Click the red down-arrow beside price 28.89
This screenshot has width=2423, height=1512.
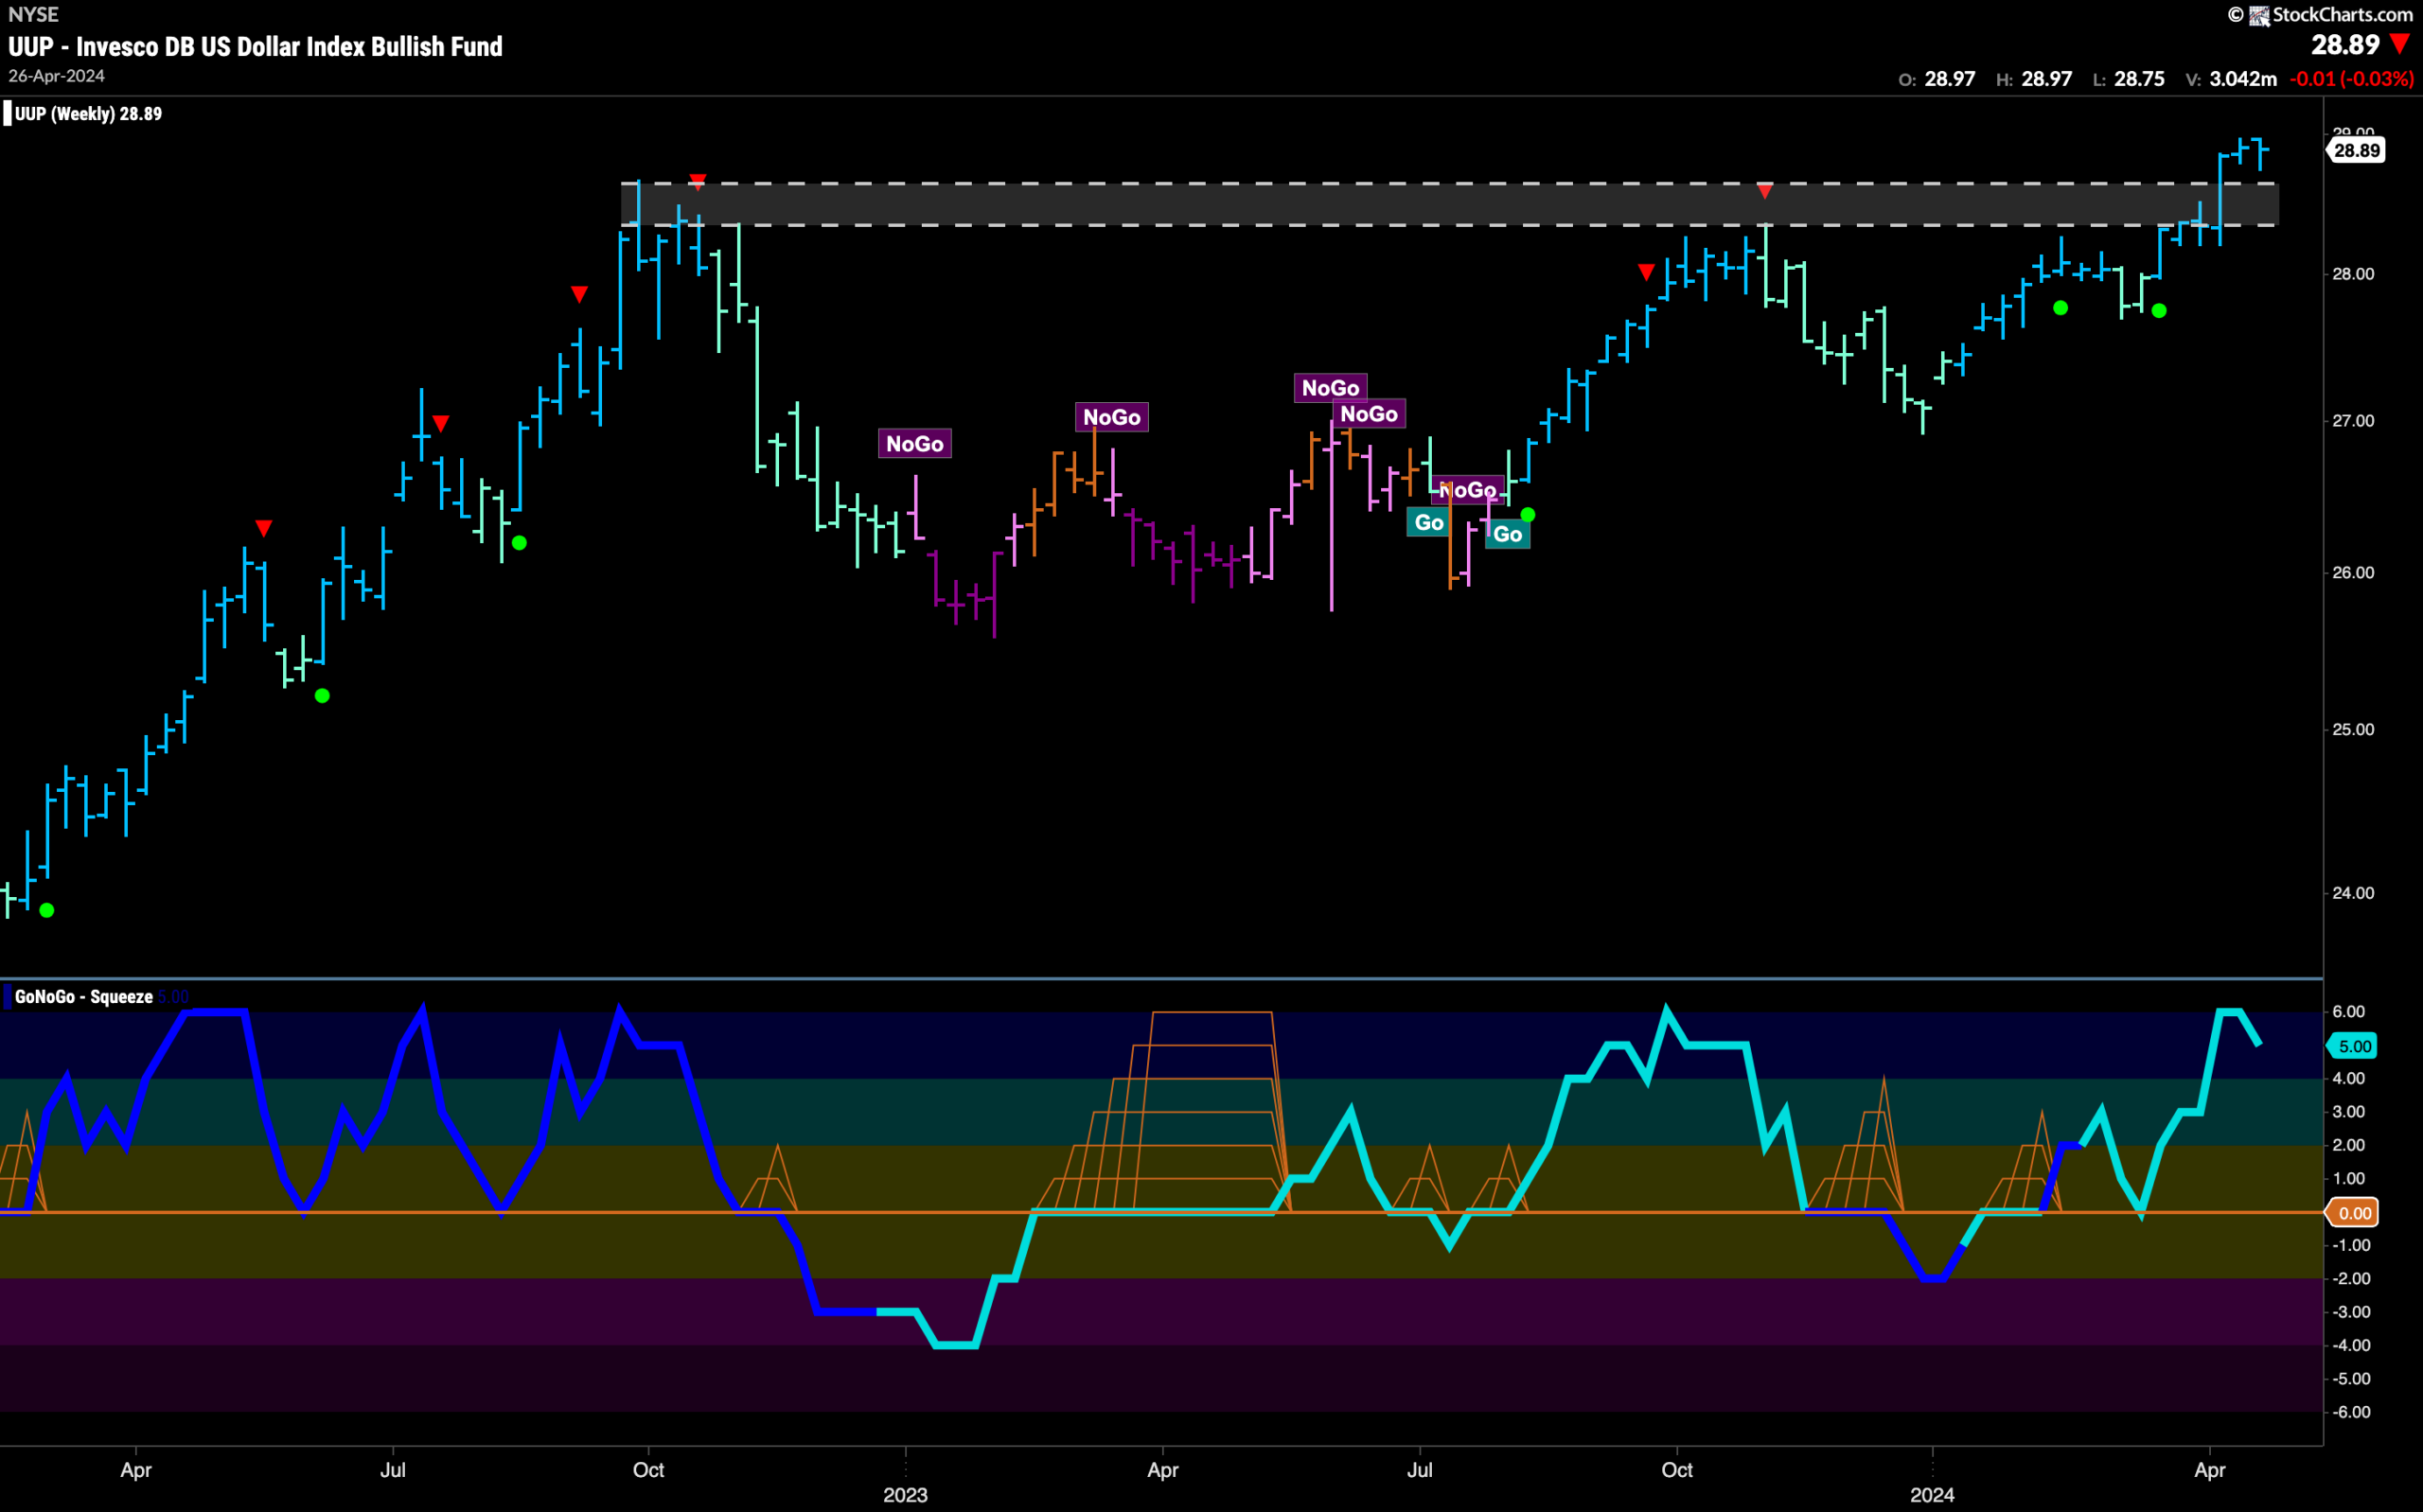click(x=2400, y=45)
